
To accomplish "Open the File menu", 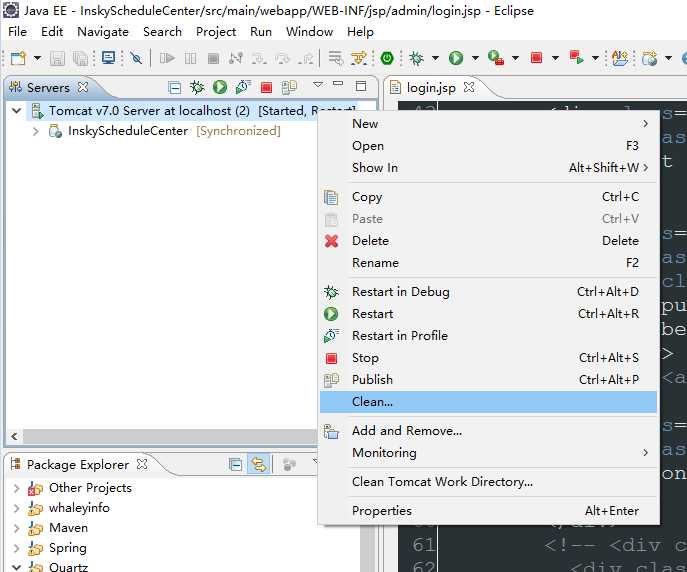I will (18, 32).
